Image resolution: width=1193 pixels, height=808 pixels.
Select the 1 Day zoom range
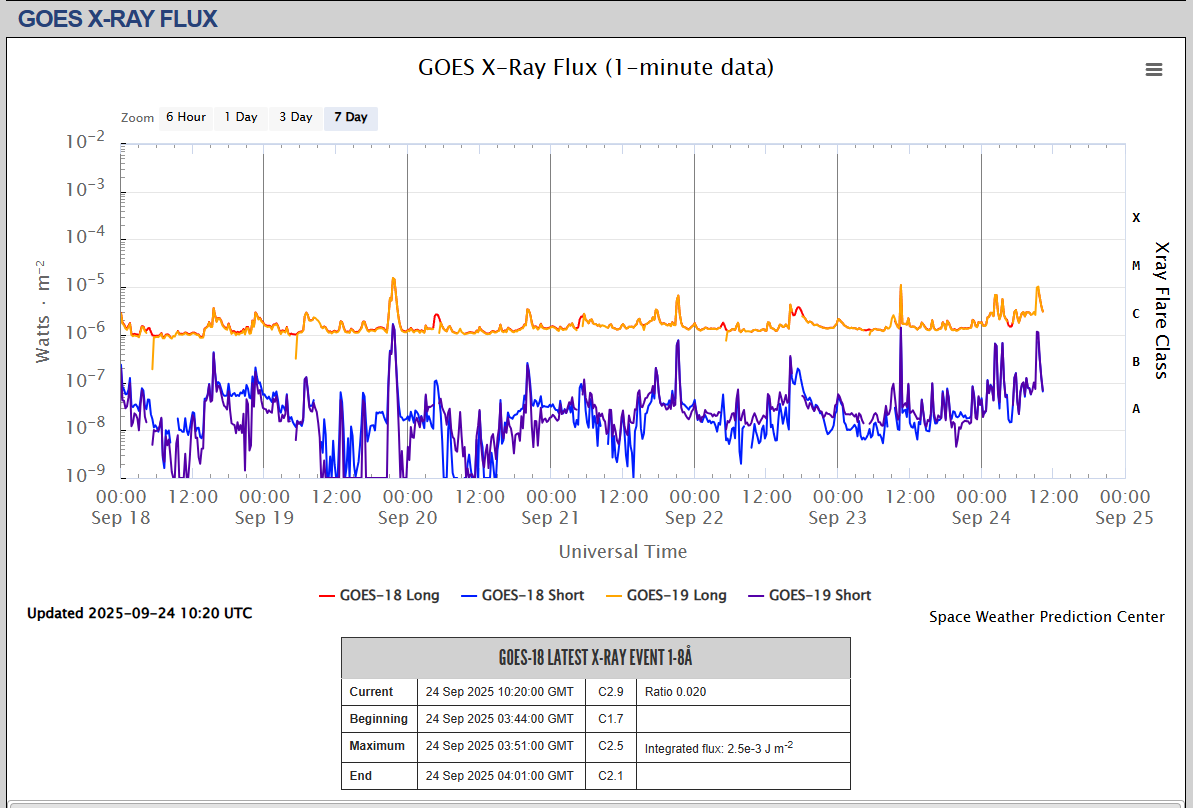click(240, 118)
